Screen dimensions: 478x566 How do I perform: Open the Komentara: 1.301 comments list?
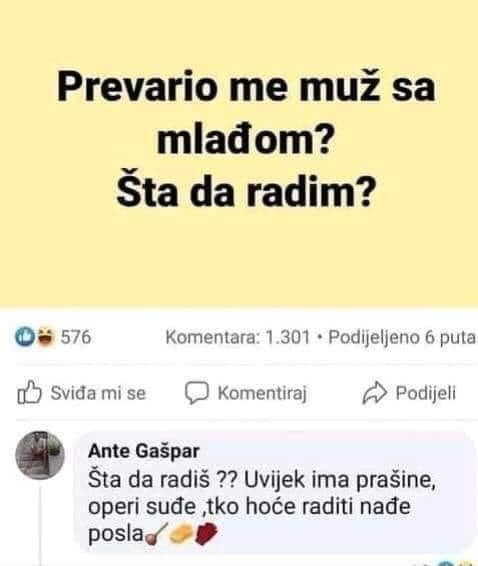tap(238, 338)
